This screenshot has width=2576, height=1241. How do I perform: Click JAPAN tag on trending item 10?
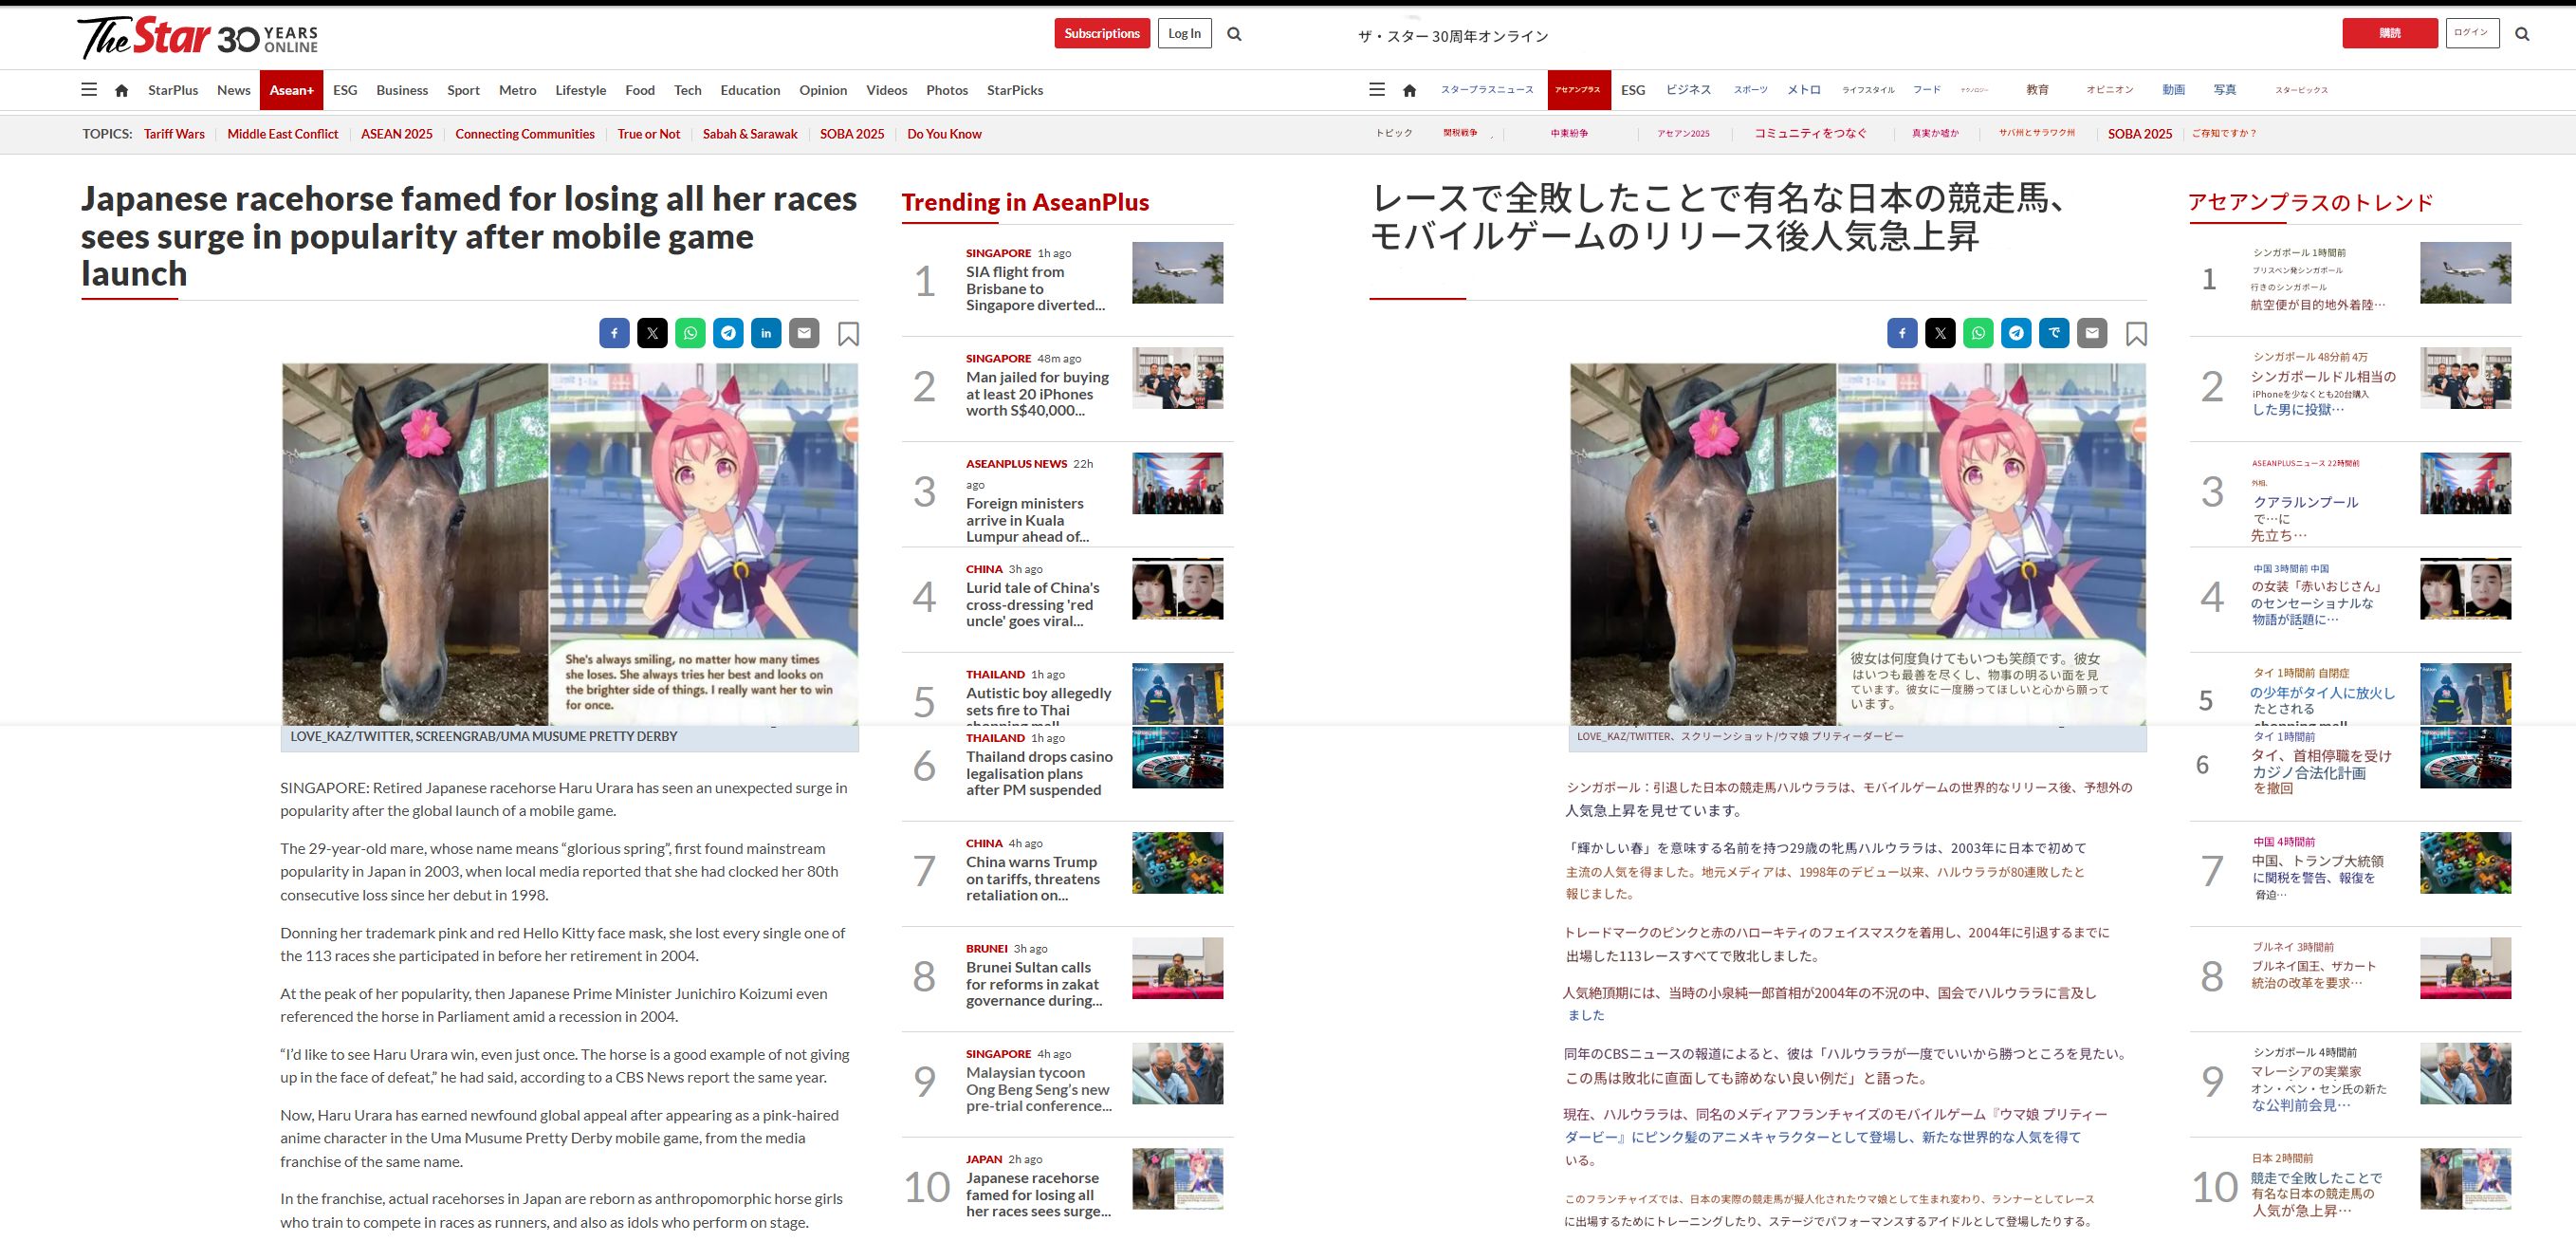click(984, 1159)
